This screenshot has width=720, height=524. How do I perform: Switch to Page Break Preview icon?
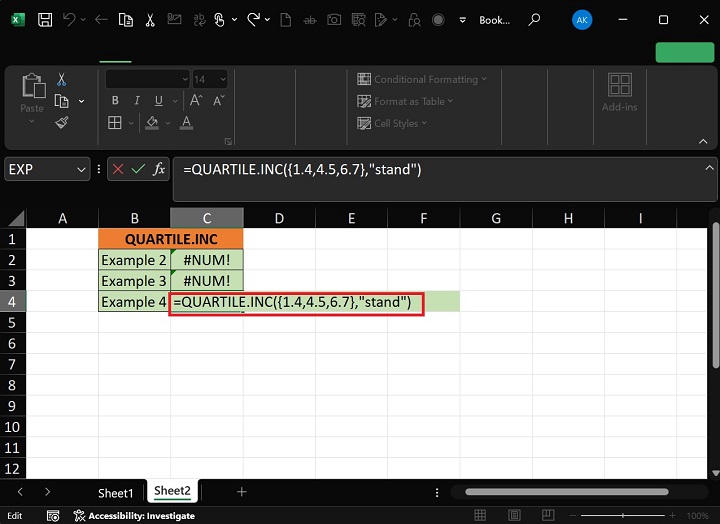point(547,515)
